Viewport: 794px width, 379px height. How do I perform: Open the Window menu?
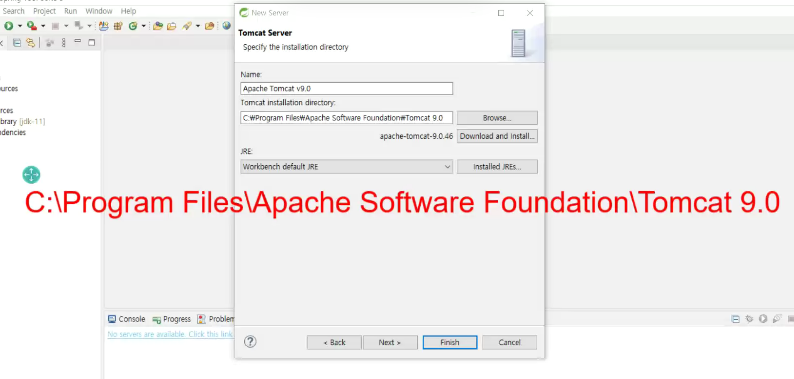click(99, 11)
